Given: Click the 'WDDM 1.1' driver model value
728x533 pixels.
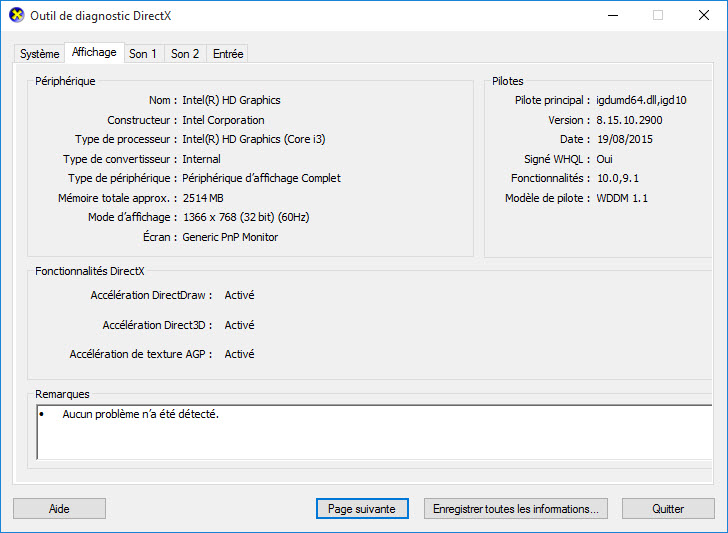Looking at the screenshot, I should (x=622, y=198).
